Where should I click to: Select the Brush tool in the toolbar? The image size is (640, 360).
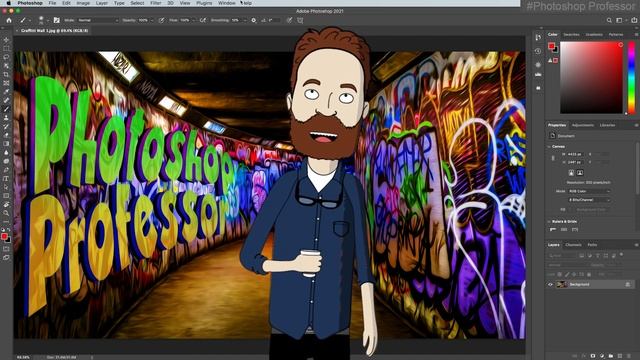coord(6,109)
